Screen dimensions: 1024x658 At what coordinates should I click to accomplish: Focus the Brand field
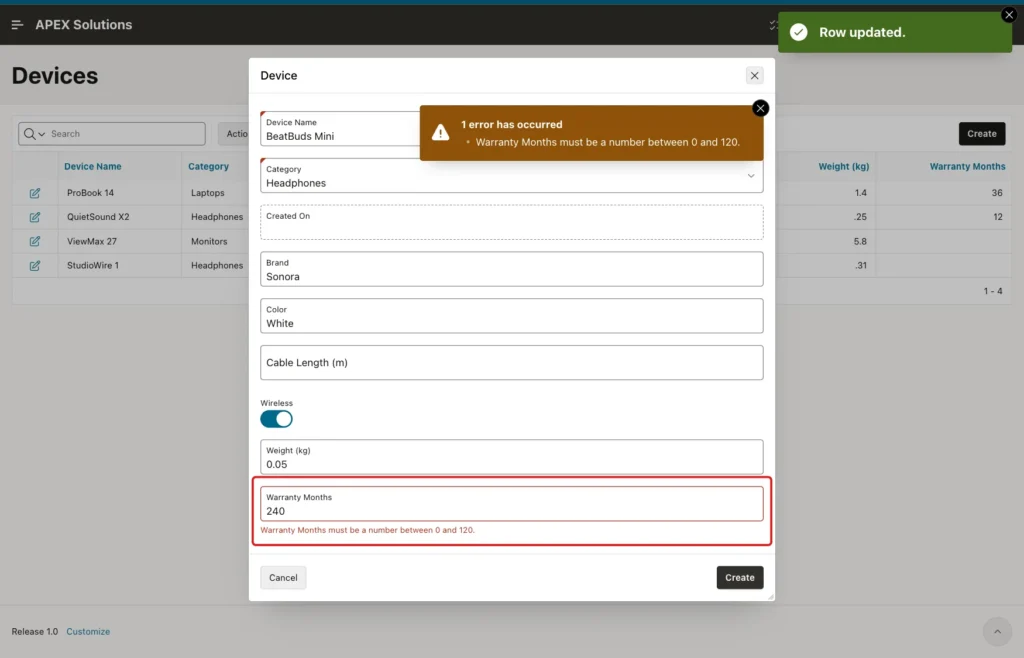point(511,269)
